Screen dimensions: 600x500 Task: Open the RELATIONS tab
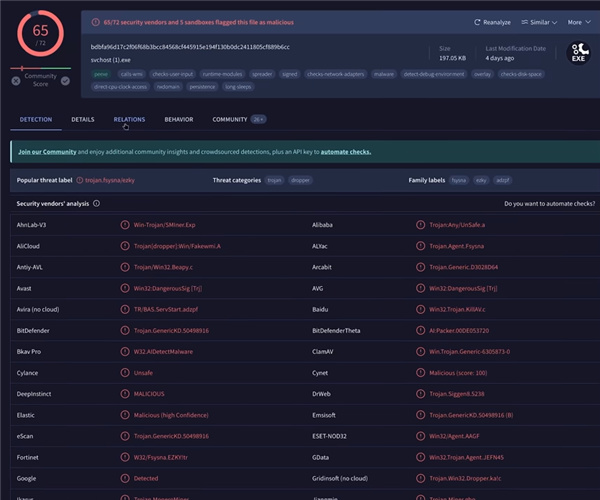(129, 119)
